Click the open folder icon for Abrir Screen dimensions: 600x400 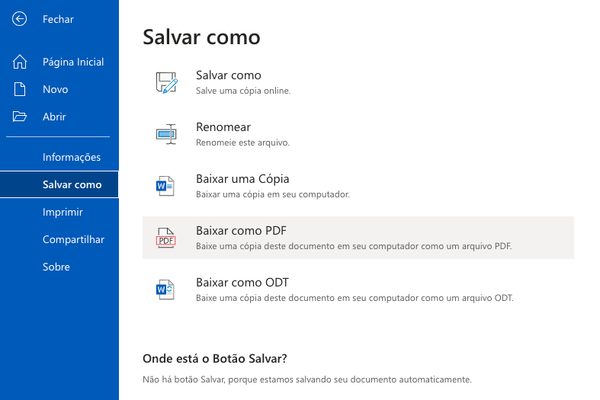[x=19, y=116]
